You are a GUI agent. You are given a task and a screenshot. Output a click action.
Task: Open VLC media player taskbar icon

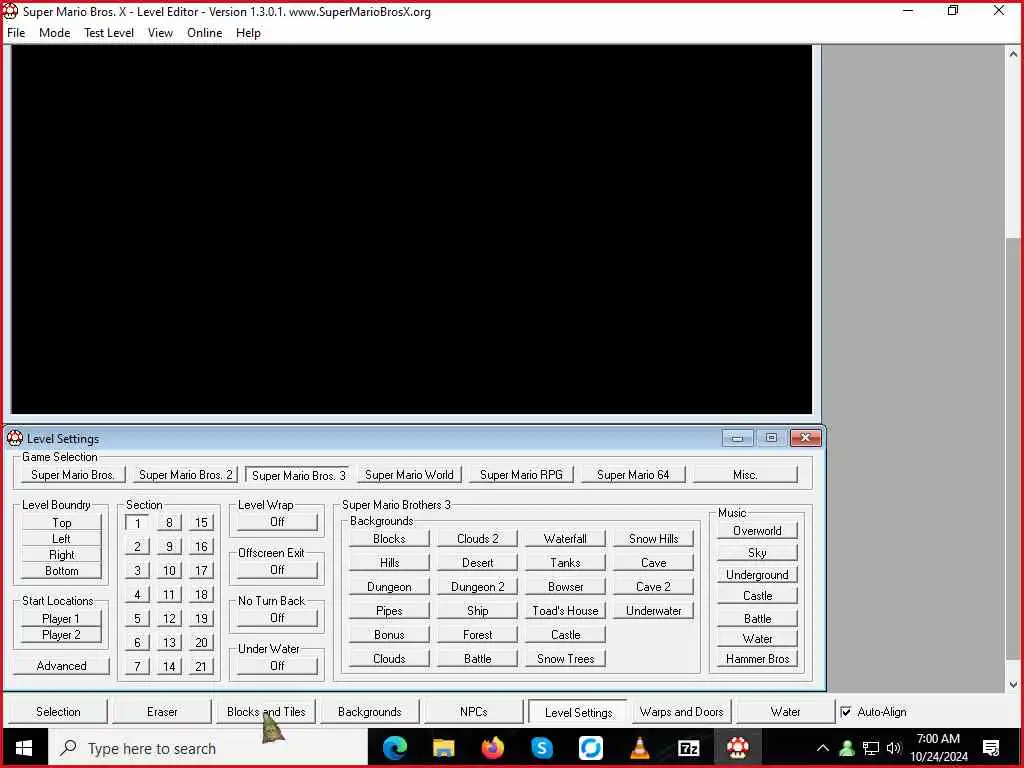[x=639, y=748]
